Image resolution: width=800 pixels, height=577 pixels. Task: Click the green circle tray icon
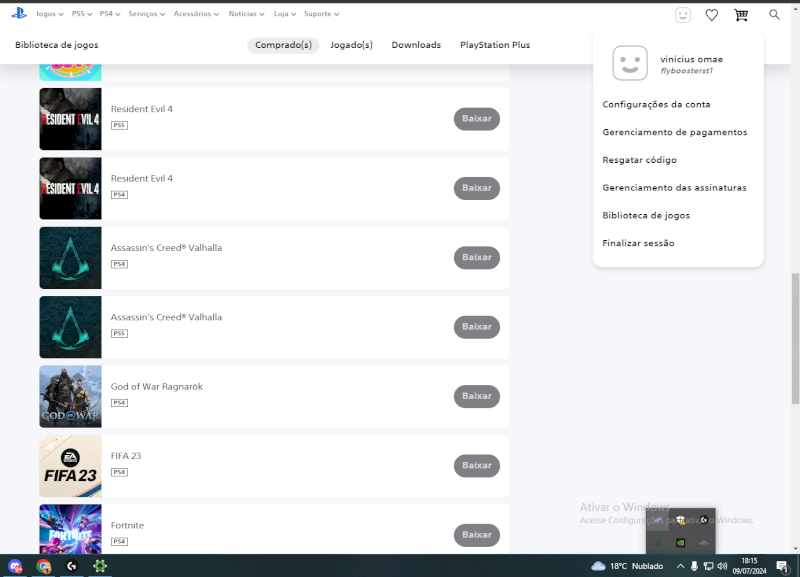point(658,543)
